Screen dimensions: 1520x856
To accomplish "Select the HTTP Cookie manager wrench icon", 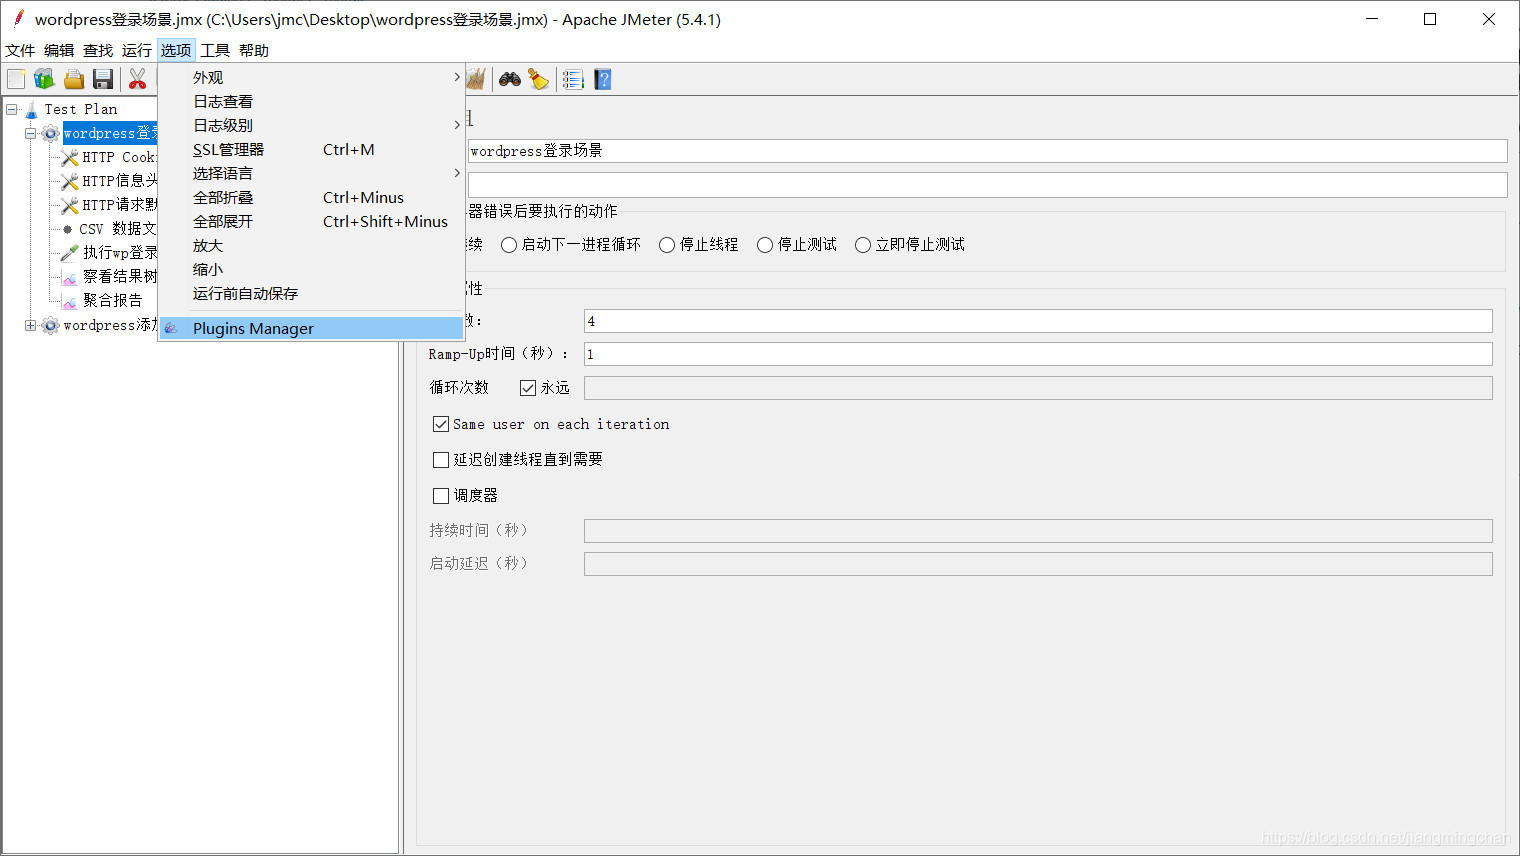I will [69, 157].
